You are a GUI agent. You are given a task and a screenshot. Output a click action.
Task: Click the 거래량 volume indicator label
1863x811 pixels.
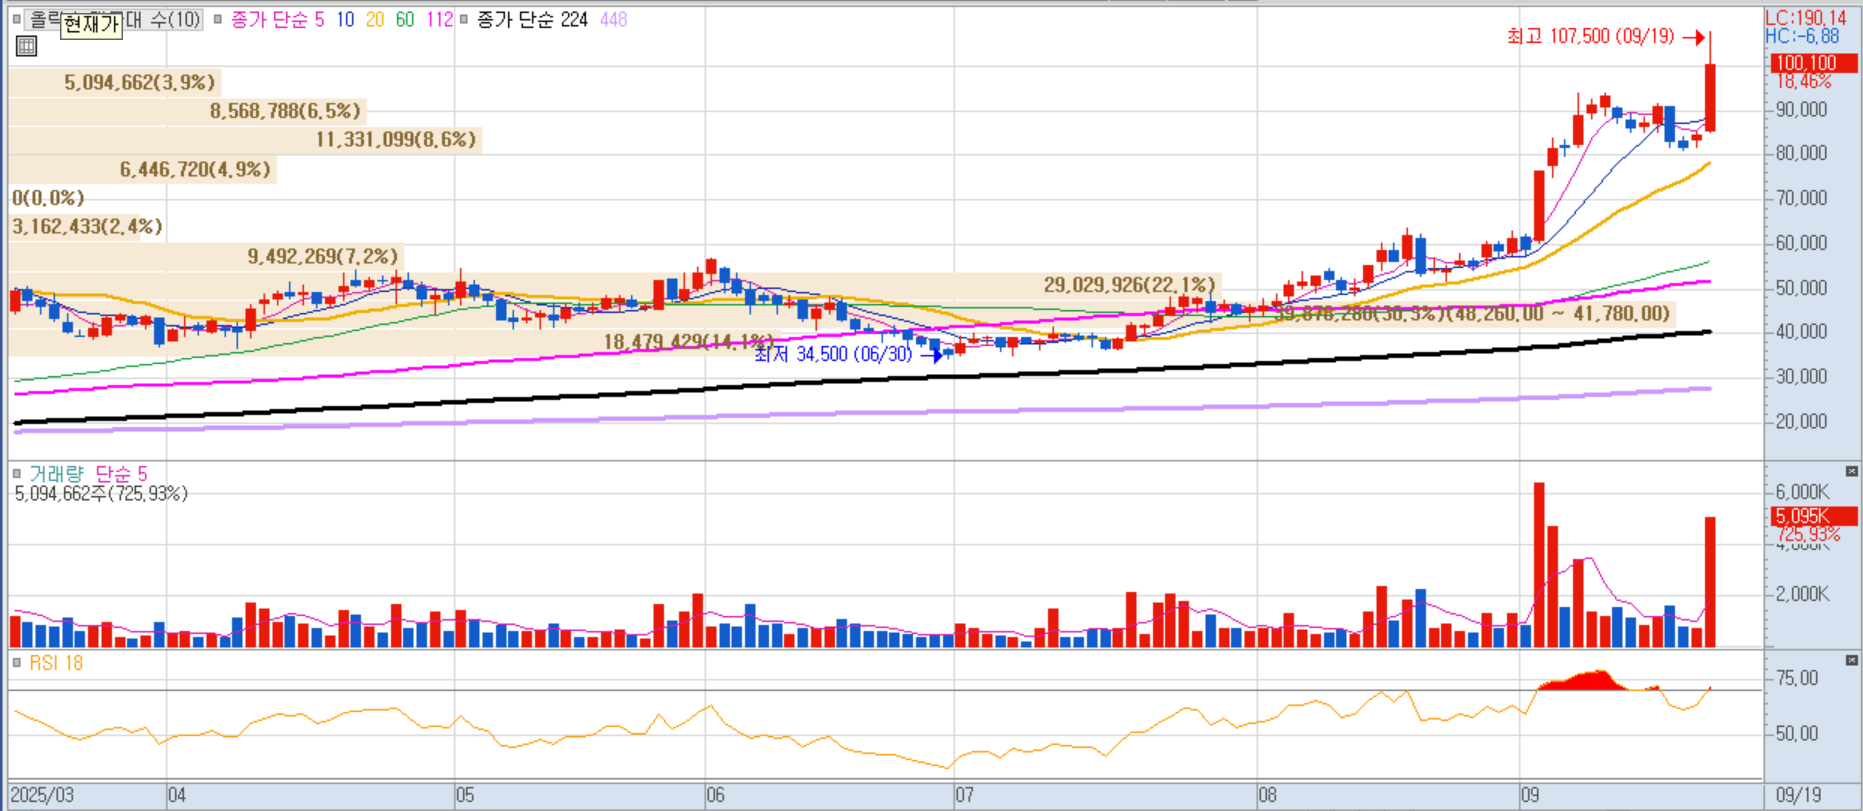coord(59,474)
